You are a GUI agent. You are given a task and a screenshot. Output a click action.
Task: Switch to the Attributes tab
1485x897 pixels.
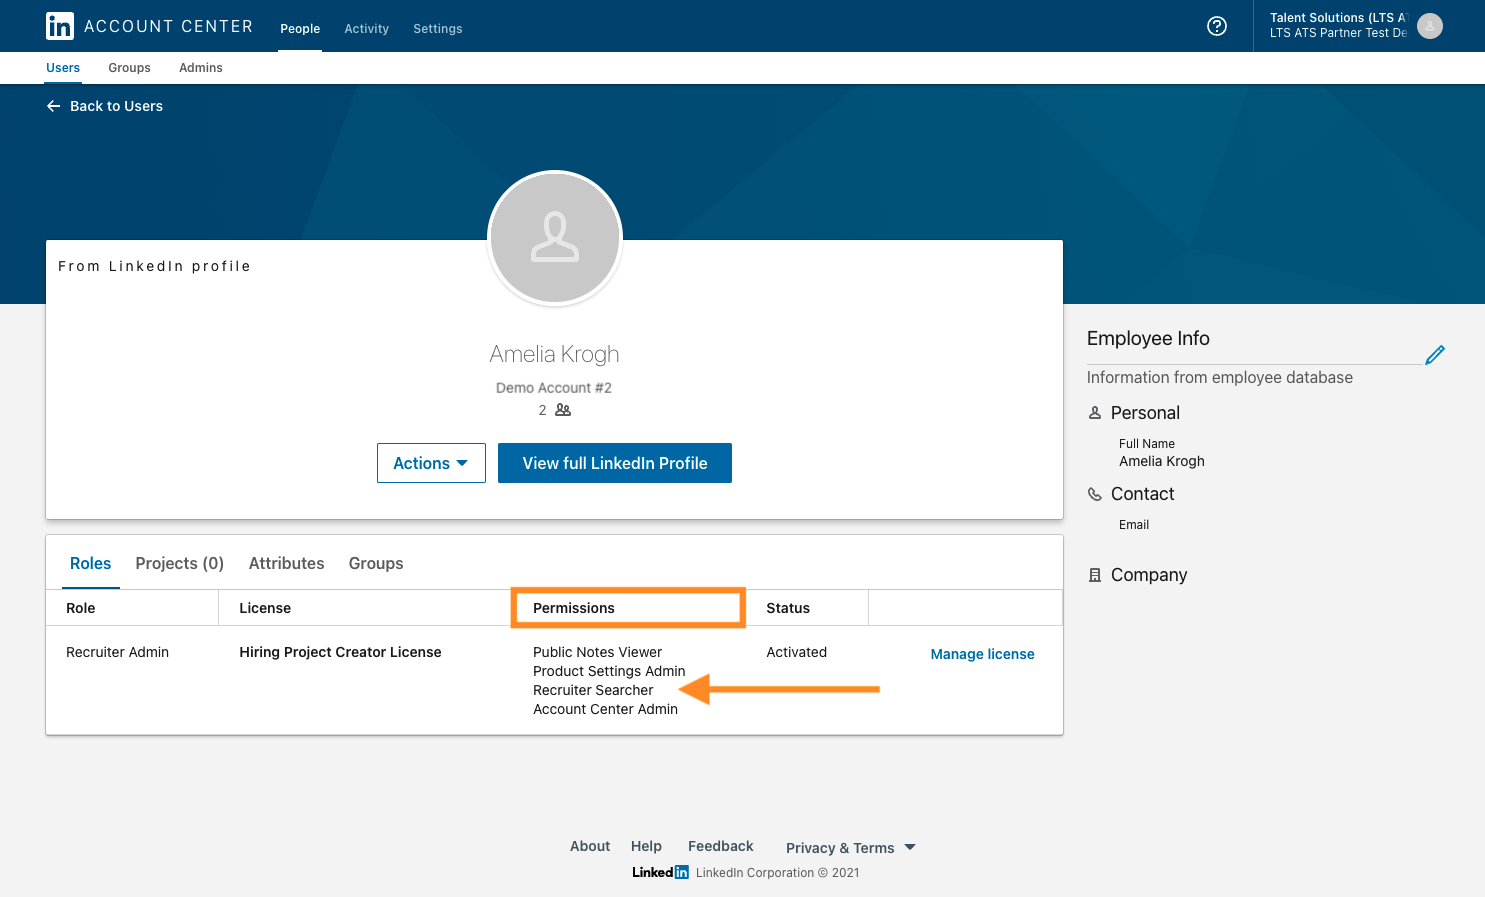[287, 564]
